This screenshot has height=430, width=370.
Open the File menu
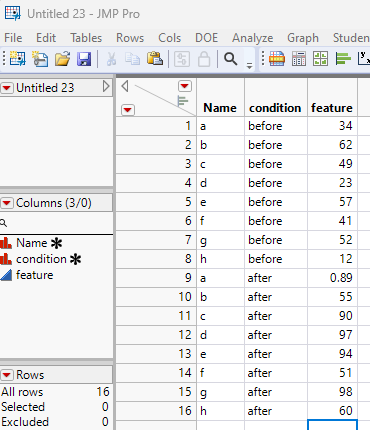pyautogui.click(x=13, y=38)
